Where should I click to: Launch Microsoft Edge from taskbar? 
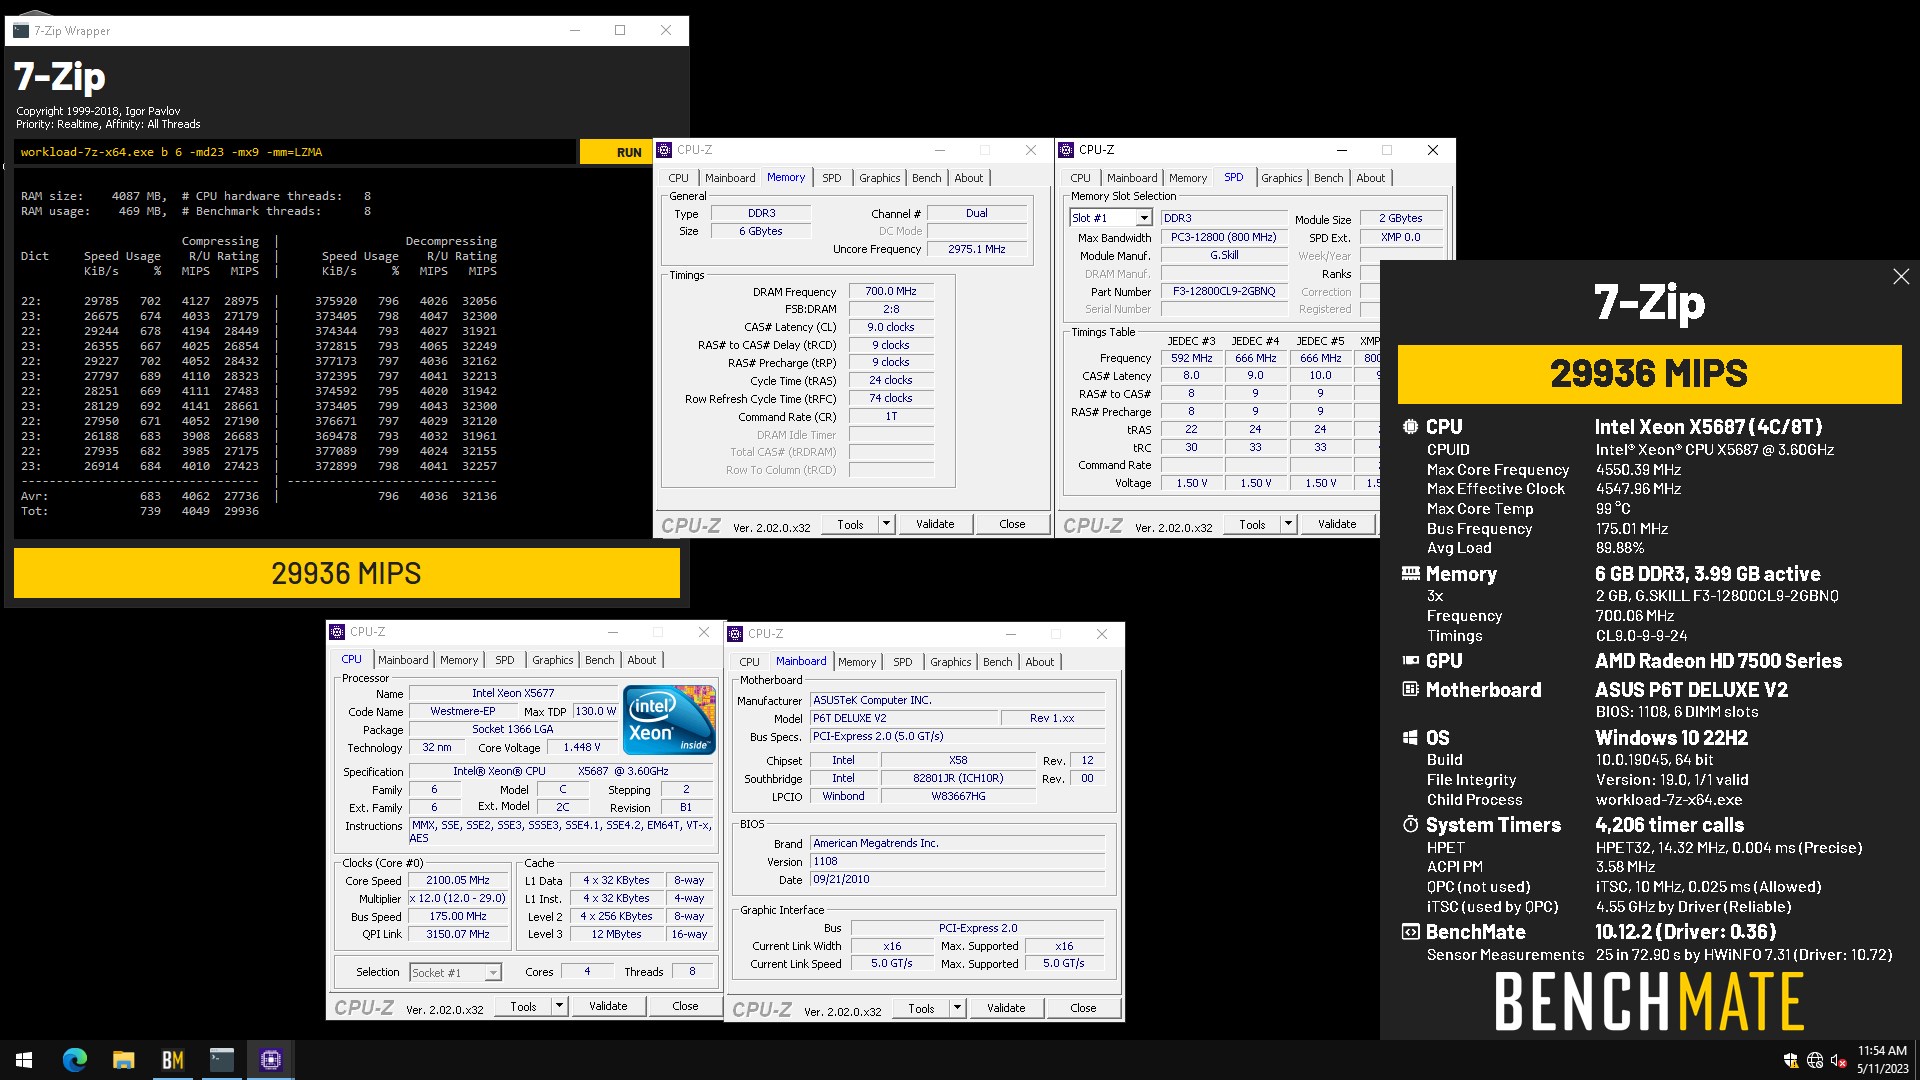click(74, 1060)
